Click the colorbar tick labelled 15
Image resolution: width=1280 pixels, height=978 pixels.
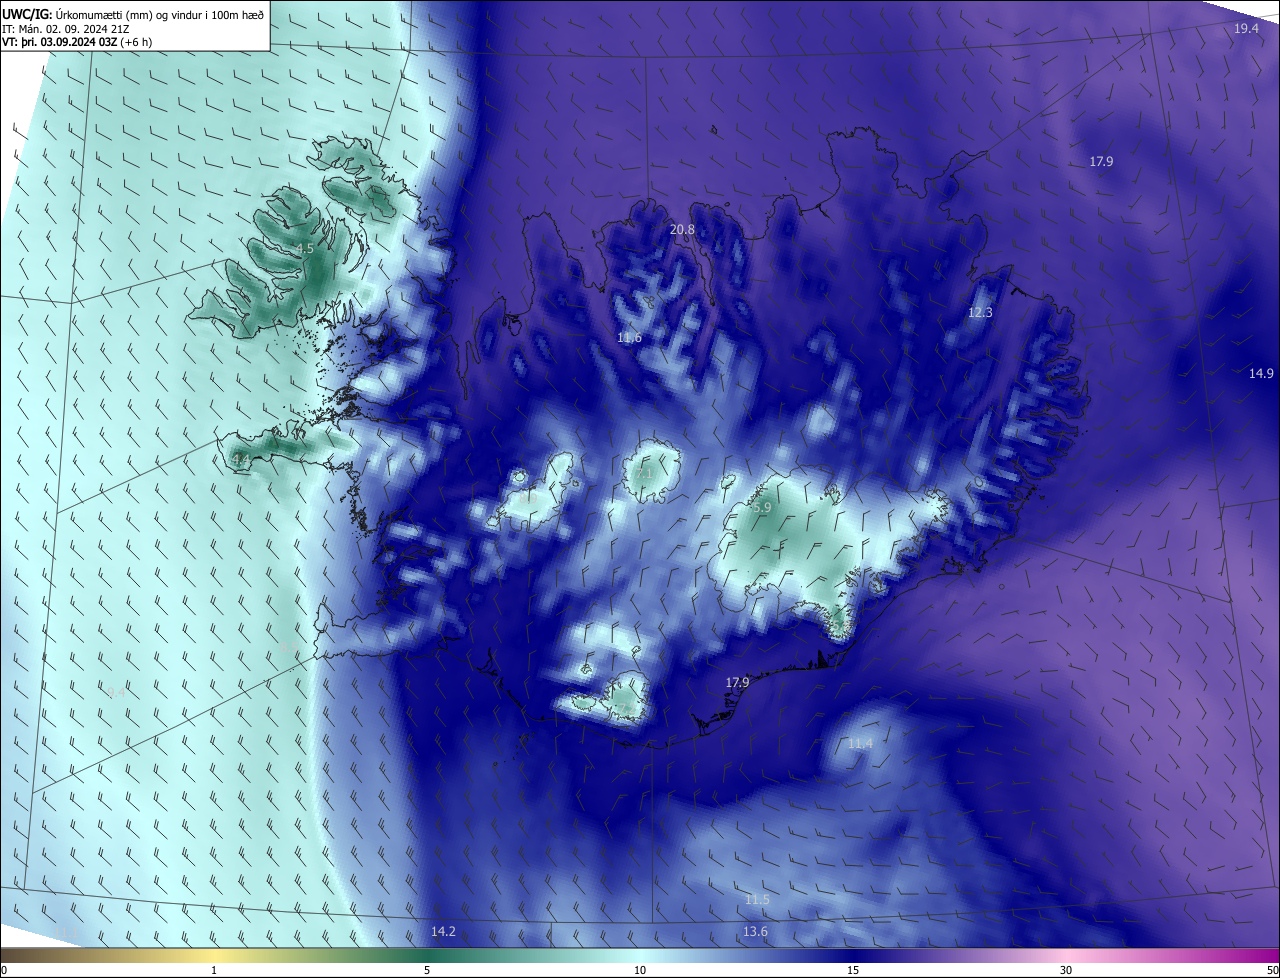853,970
